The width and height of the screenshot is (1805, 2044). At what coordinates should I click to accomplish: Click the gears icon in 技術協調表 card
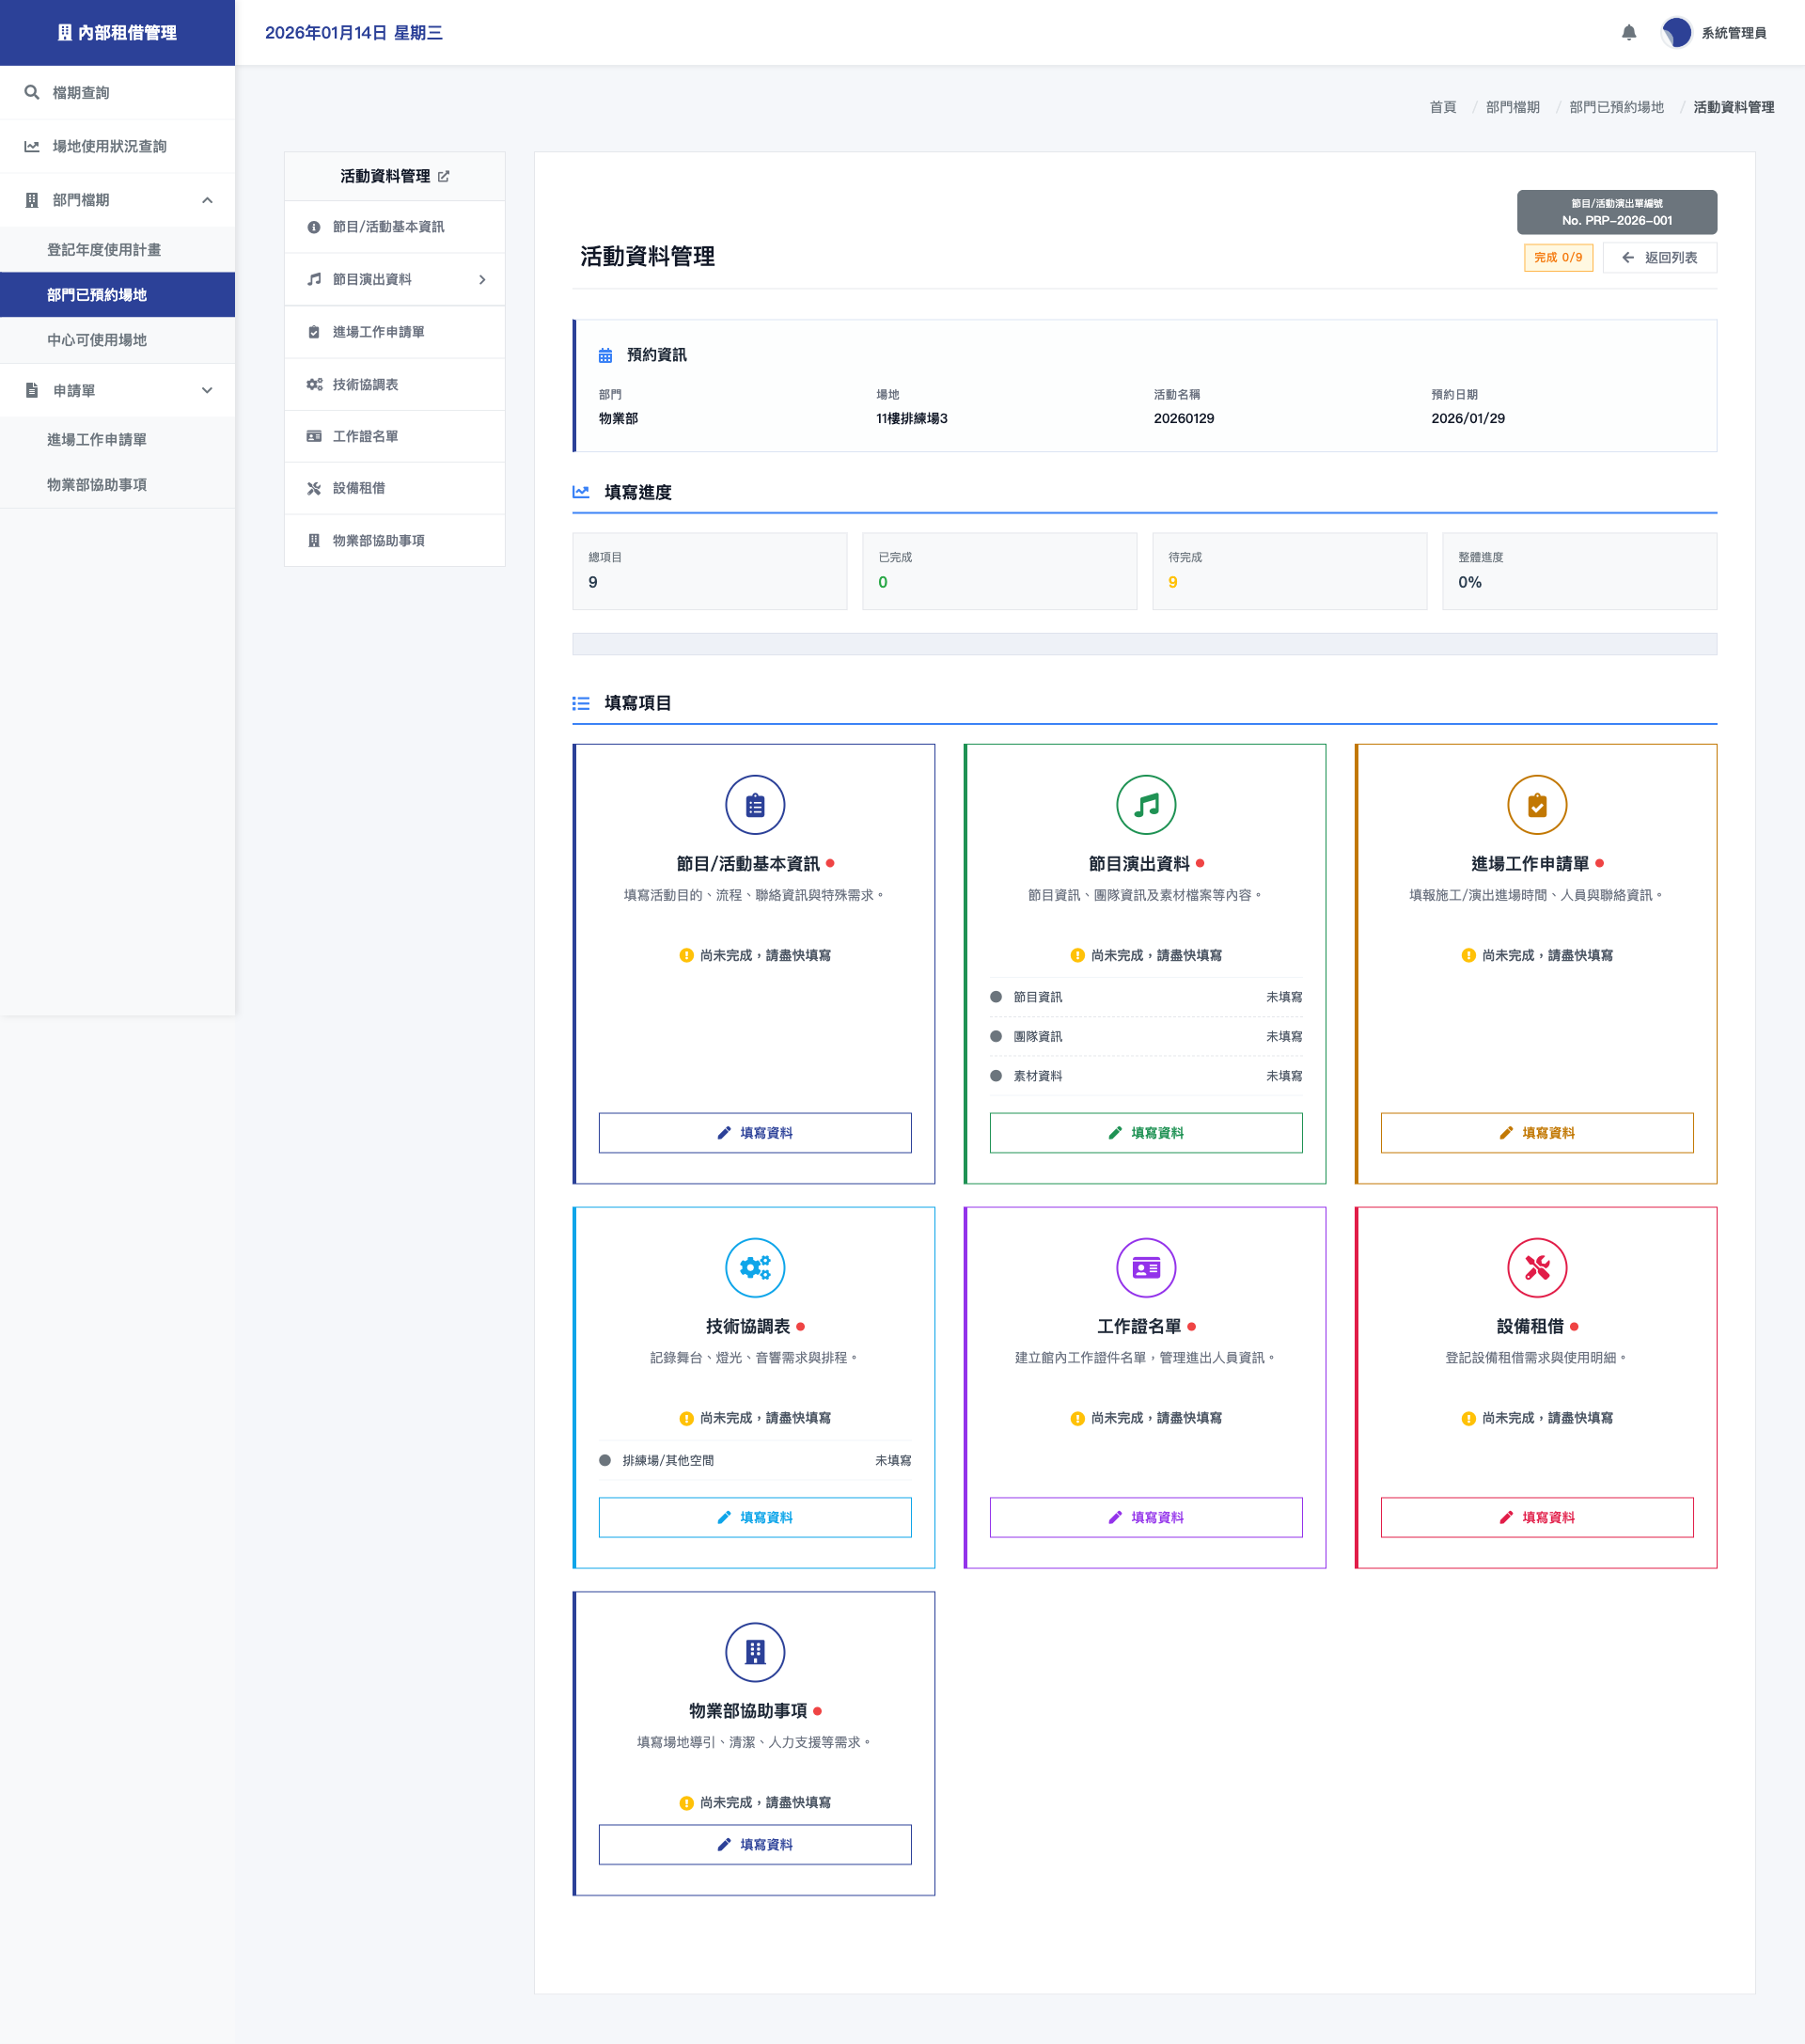[x=754, y=1268]
